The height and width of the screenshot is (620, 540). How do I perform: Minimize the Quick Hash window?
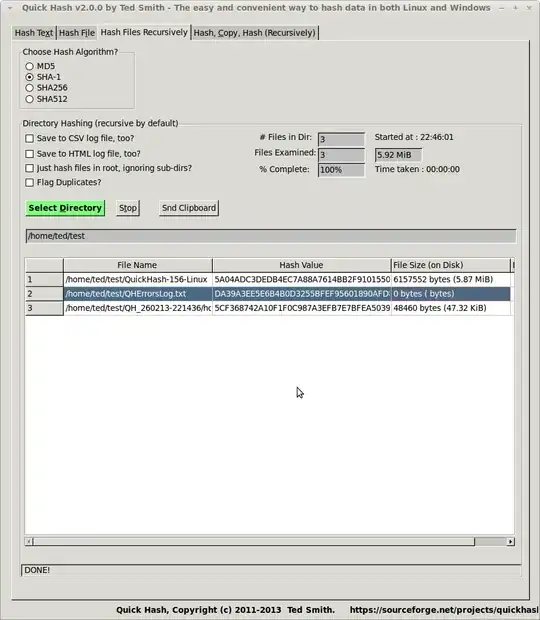[x=502, y=8]
